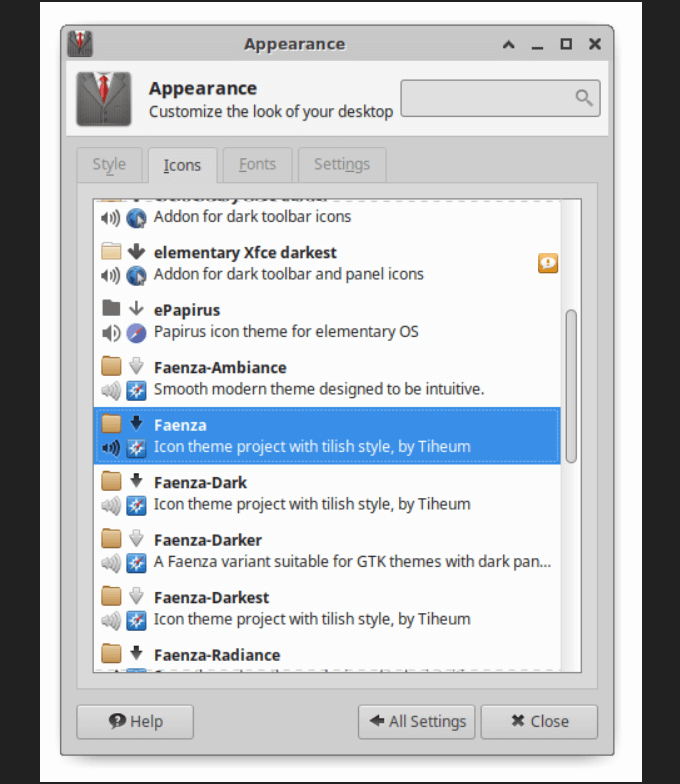Open the Settings tab
This screenshot has height=784, width=680.
(x=342, y=164)
